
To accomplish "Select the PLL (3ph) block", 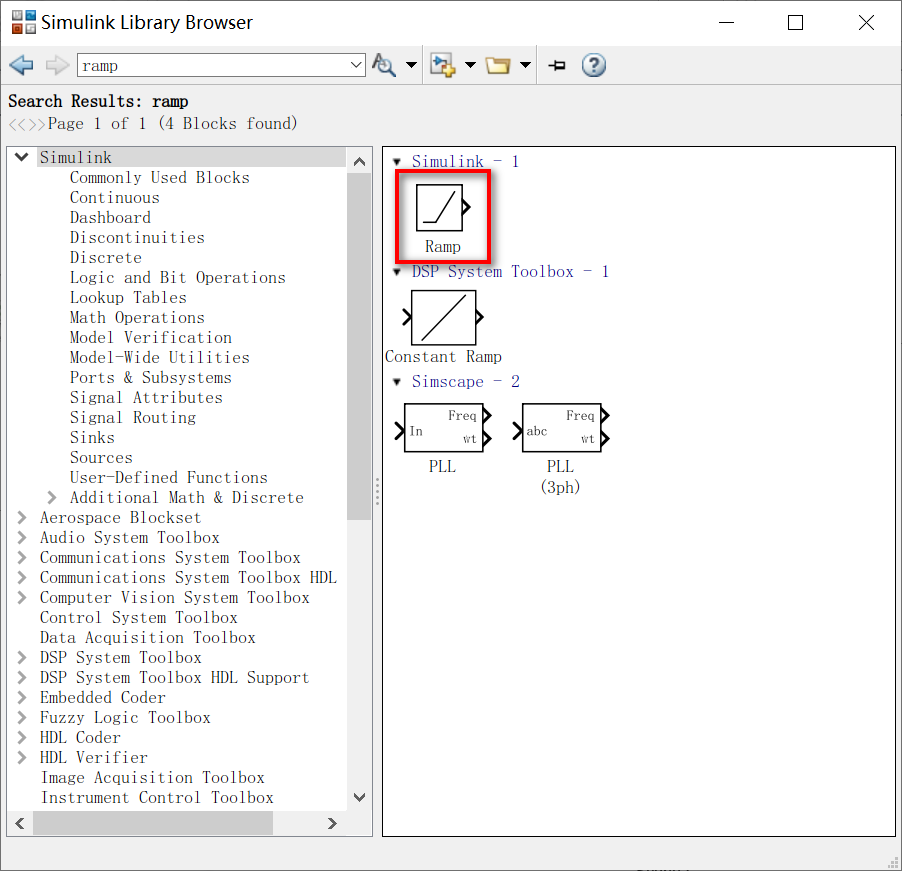I will point(561,427).
